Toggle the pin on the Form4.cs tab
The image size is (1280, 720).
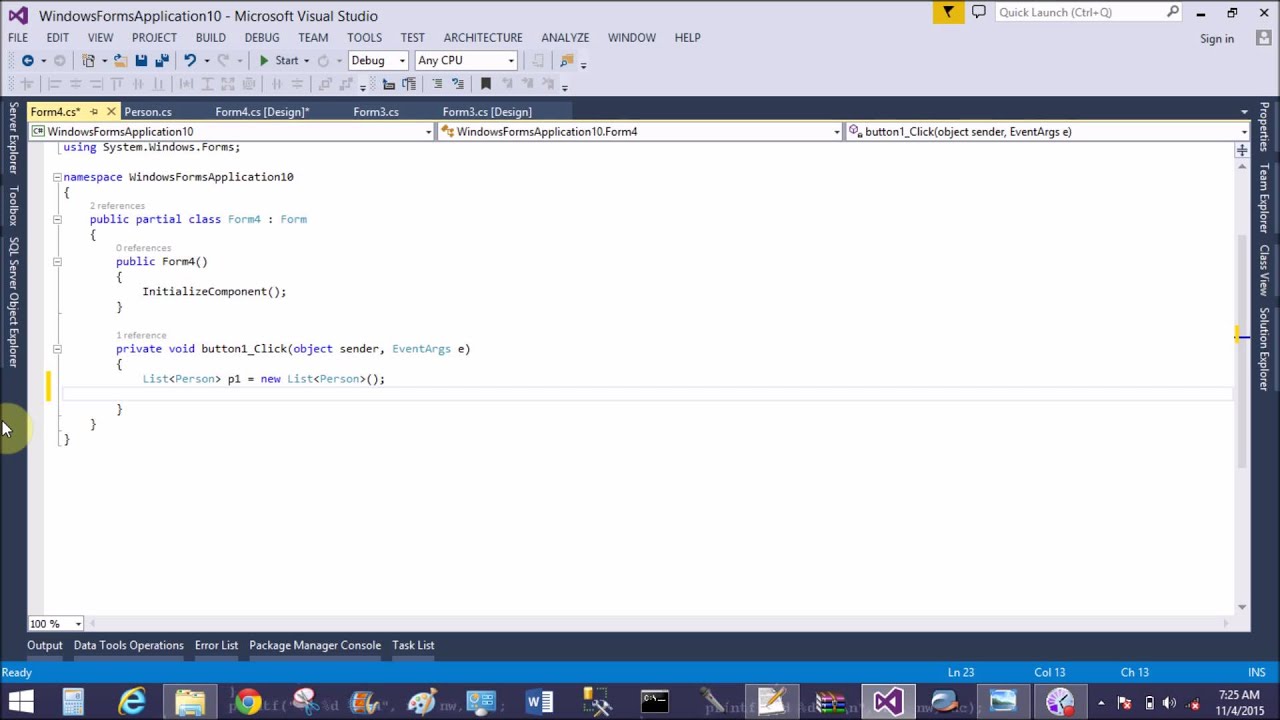(94, 112)
